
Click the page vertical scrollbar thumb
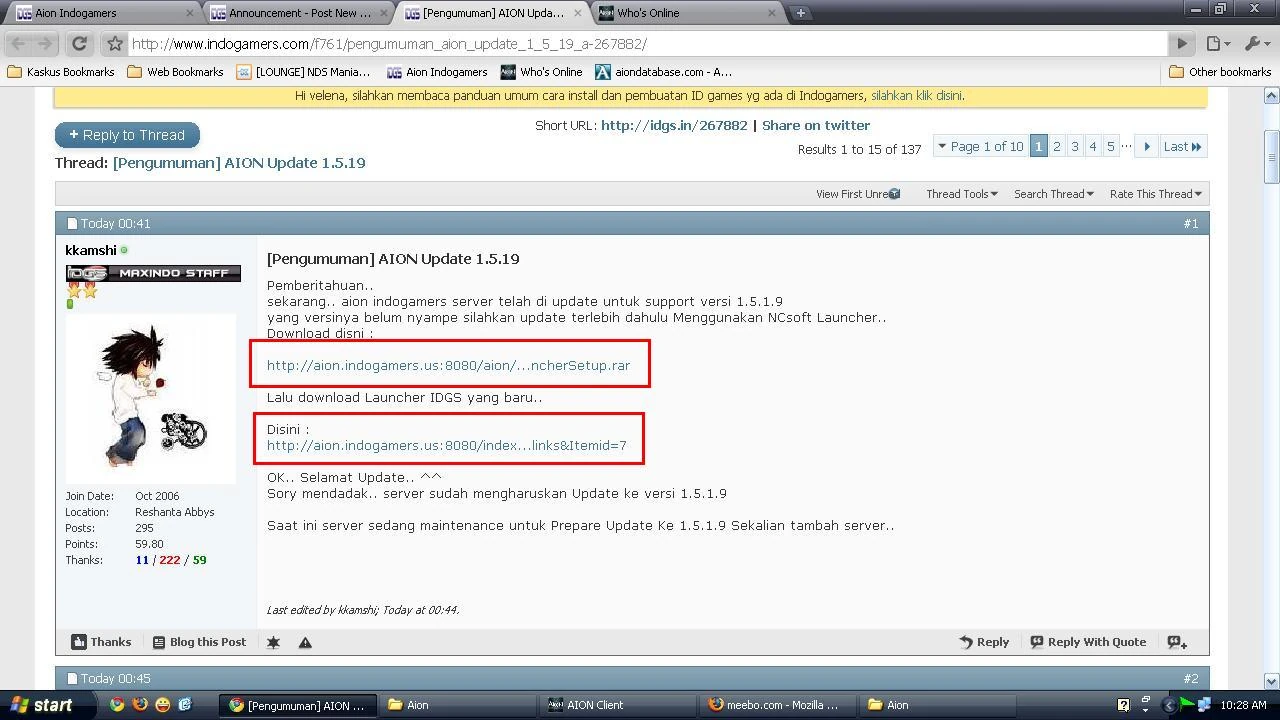pyautogui.click(x=1272, y=157)
